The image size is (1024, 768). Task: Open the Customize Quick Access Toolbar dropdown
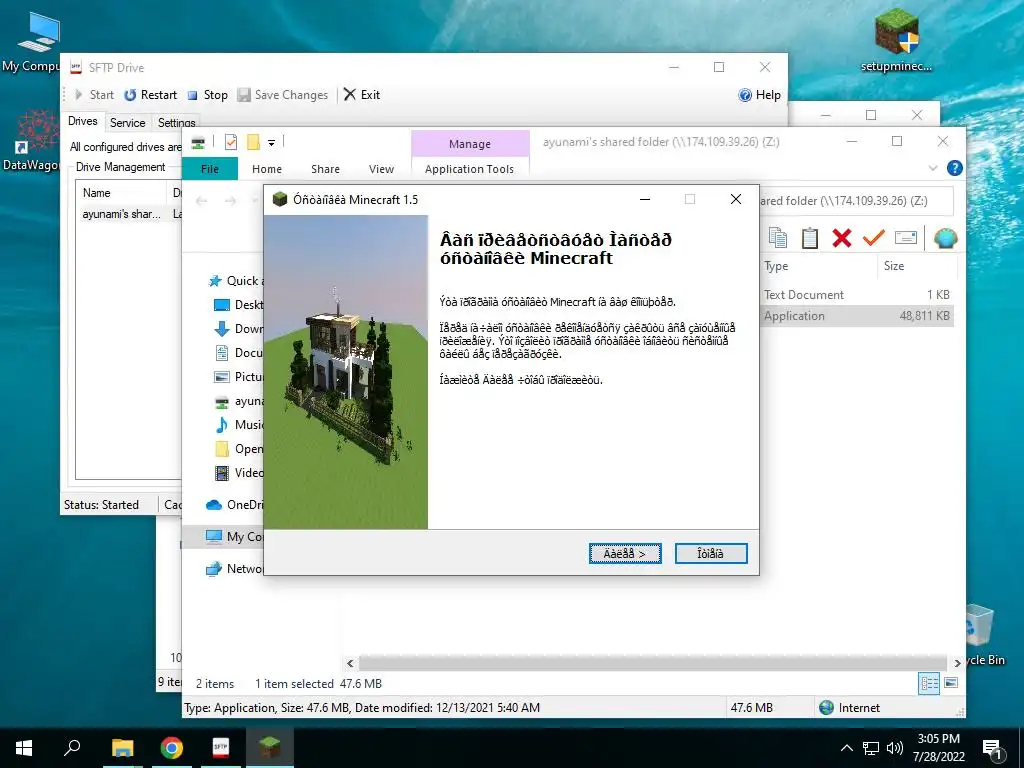[271, 142]
